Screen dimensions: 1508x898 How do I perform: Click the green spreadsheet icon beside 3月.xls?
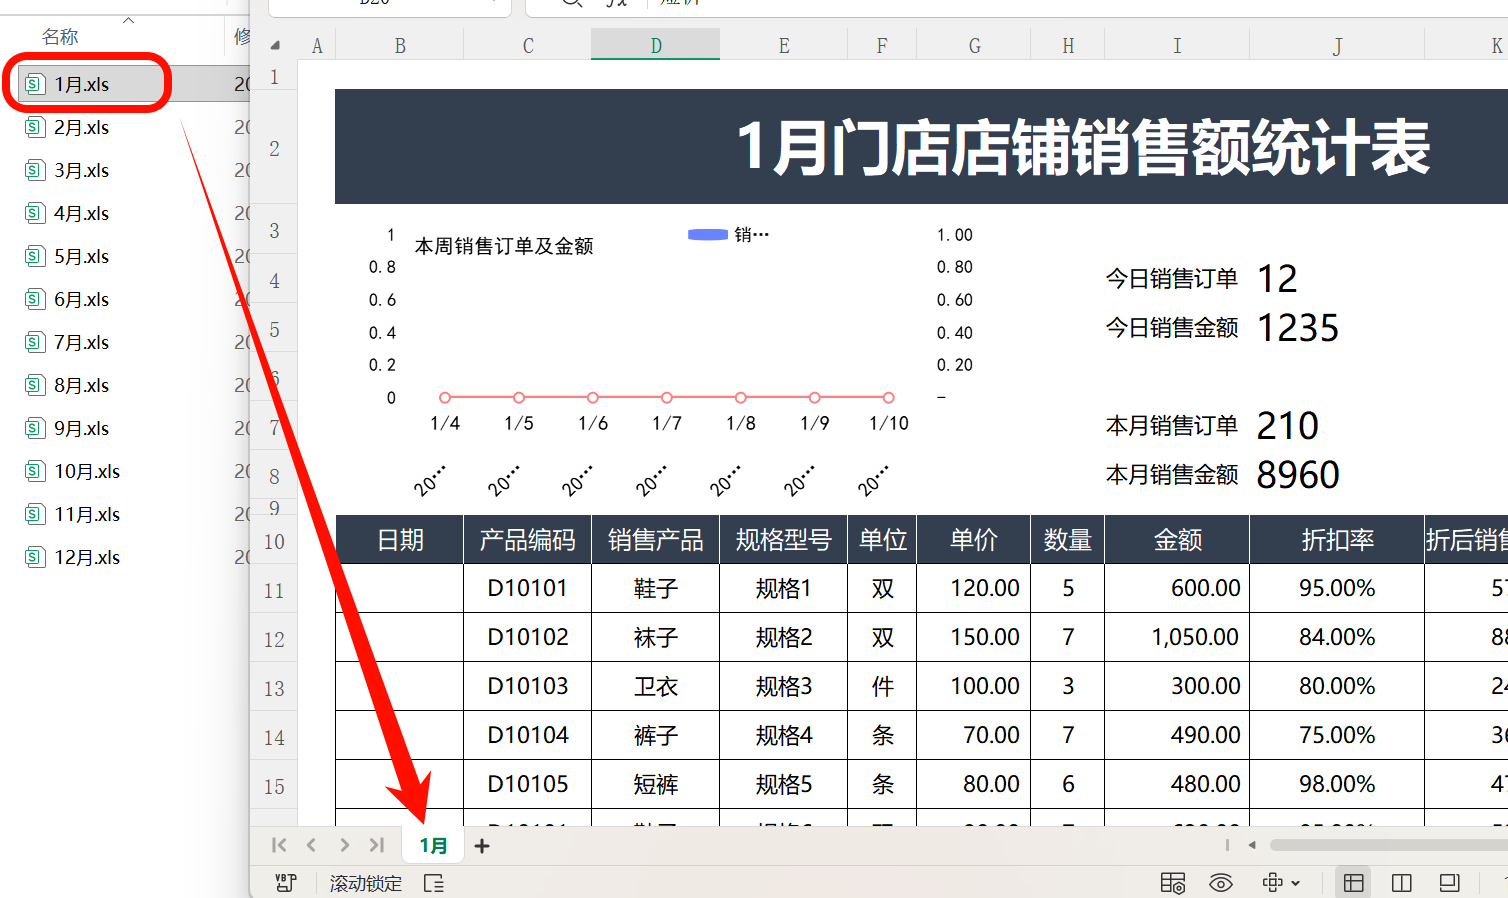[36, 170]
